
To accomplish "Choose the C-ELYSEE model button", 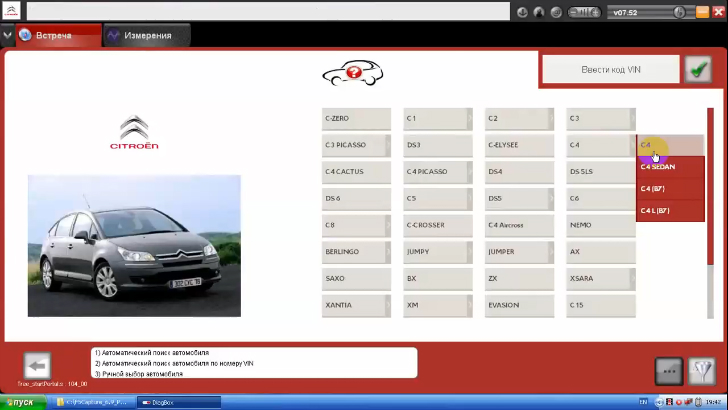I will (519, 145).
